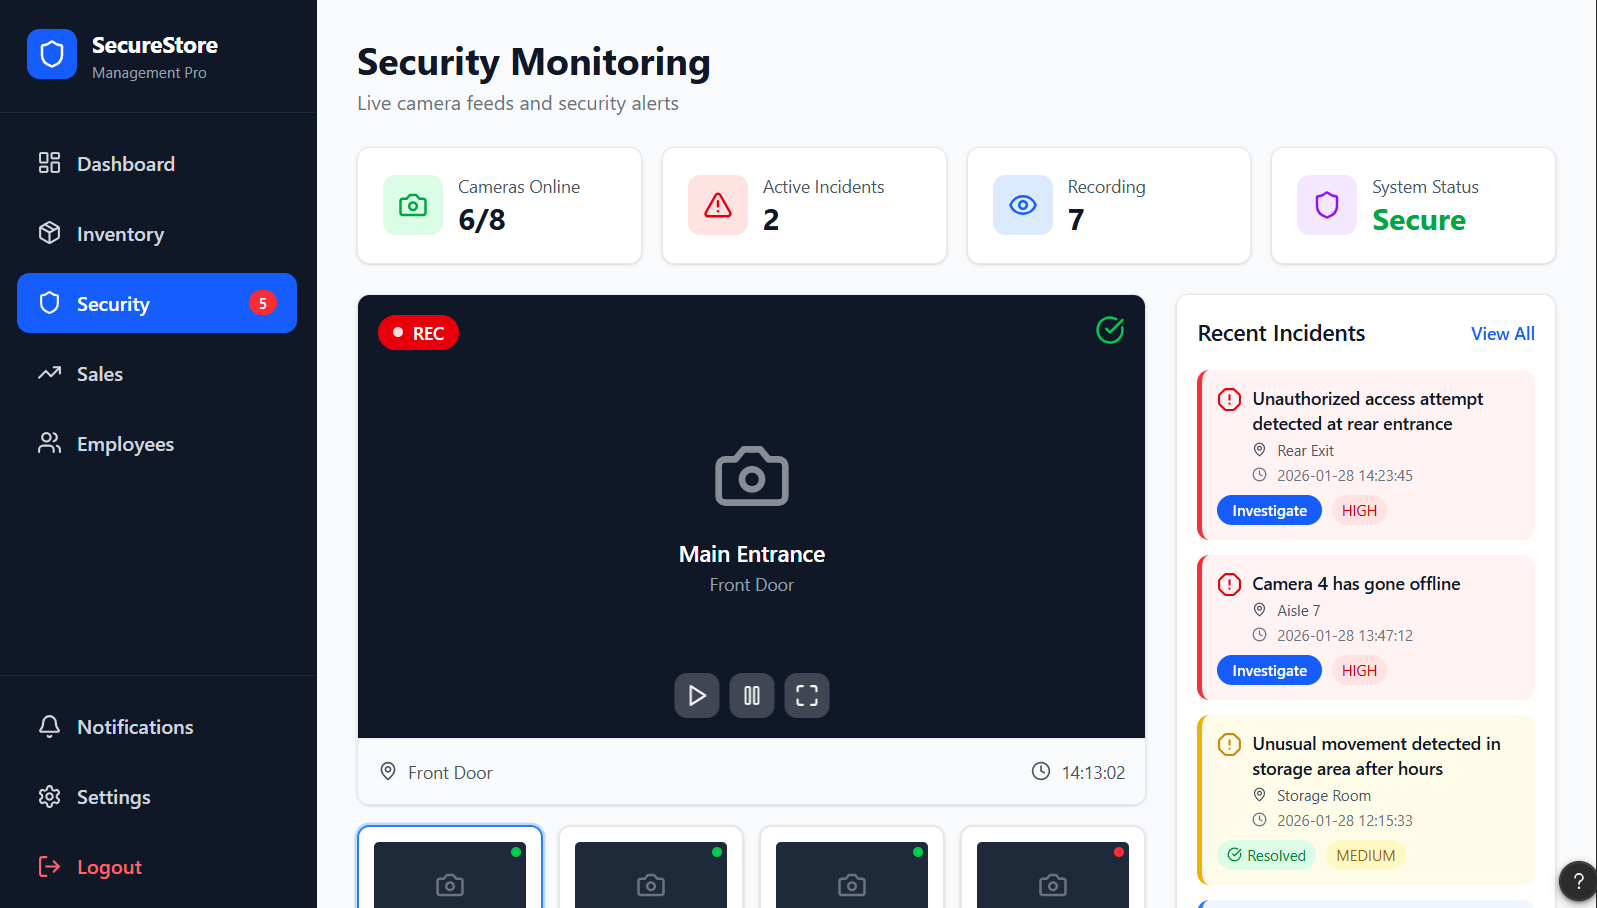Select the Security menu item
Image resolution: width=1597 pixels, height=908 pixels.
[157, 303]
